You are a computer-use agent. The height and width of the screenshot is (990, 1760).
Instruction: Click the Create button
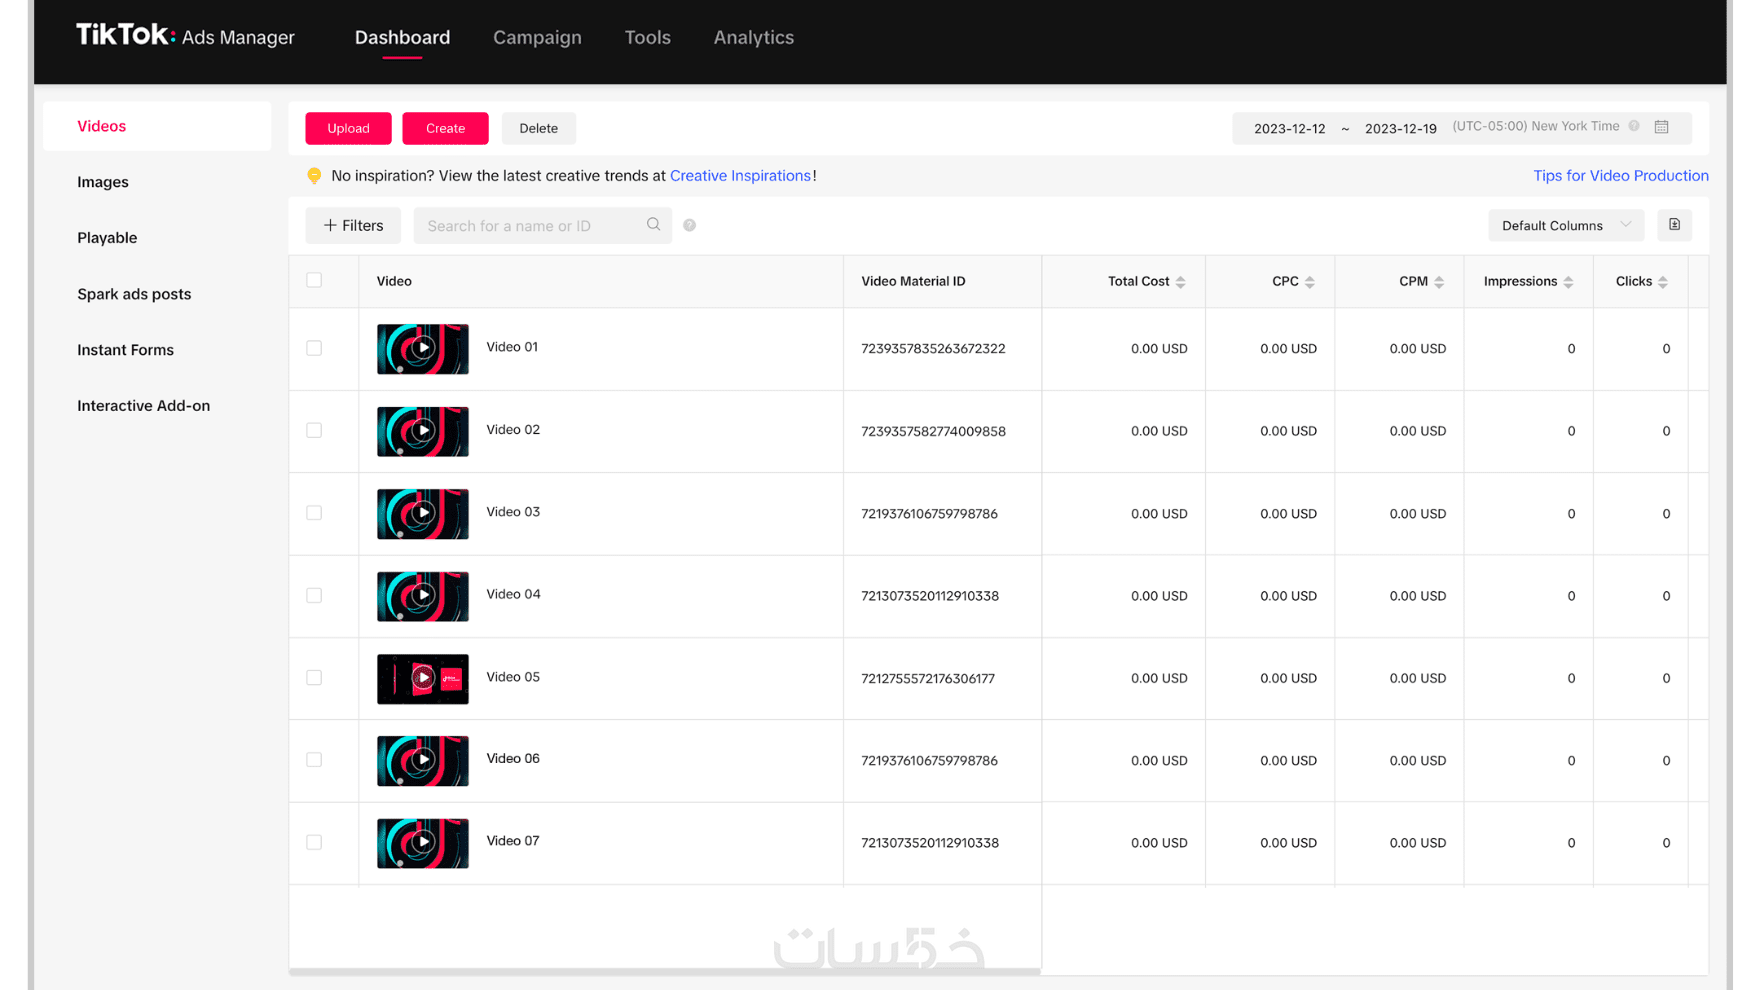445,128
